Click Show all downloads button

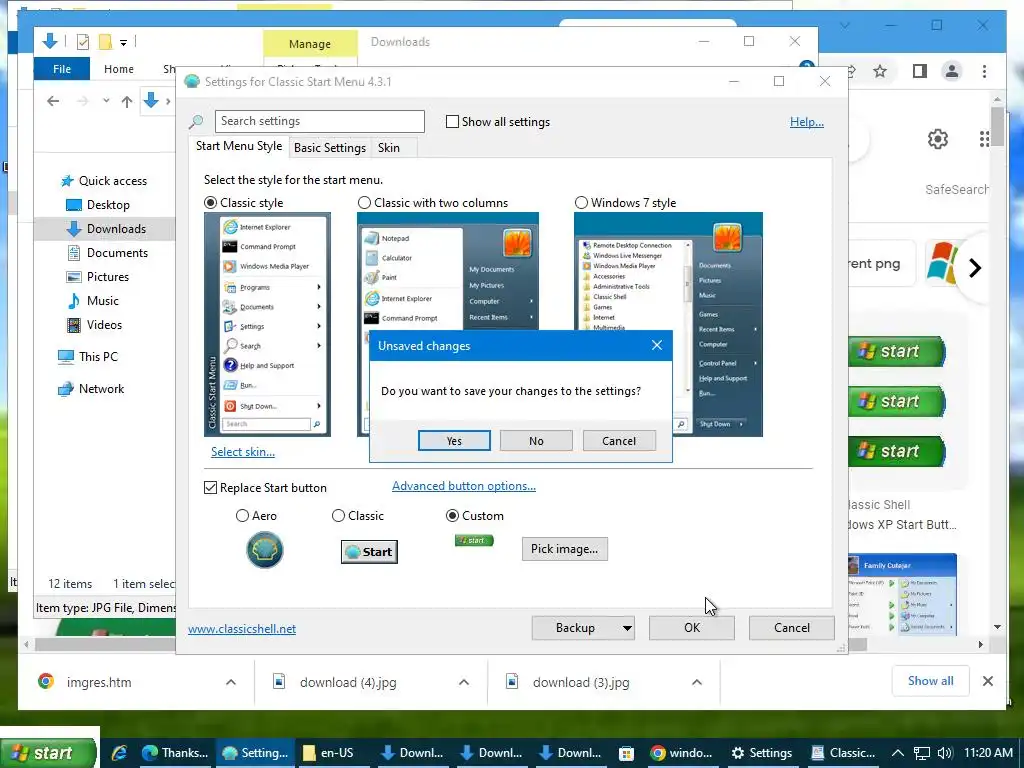(931, 681)
